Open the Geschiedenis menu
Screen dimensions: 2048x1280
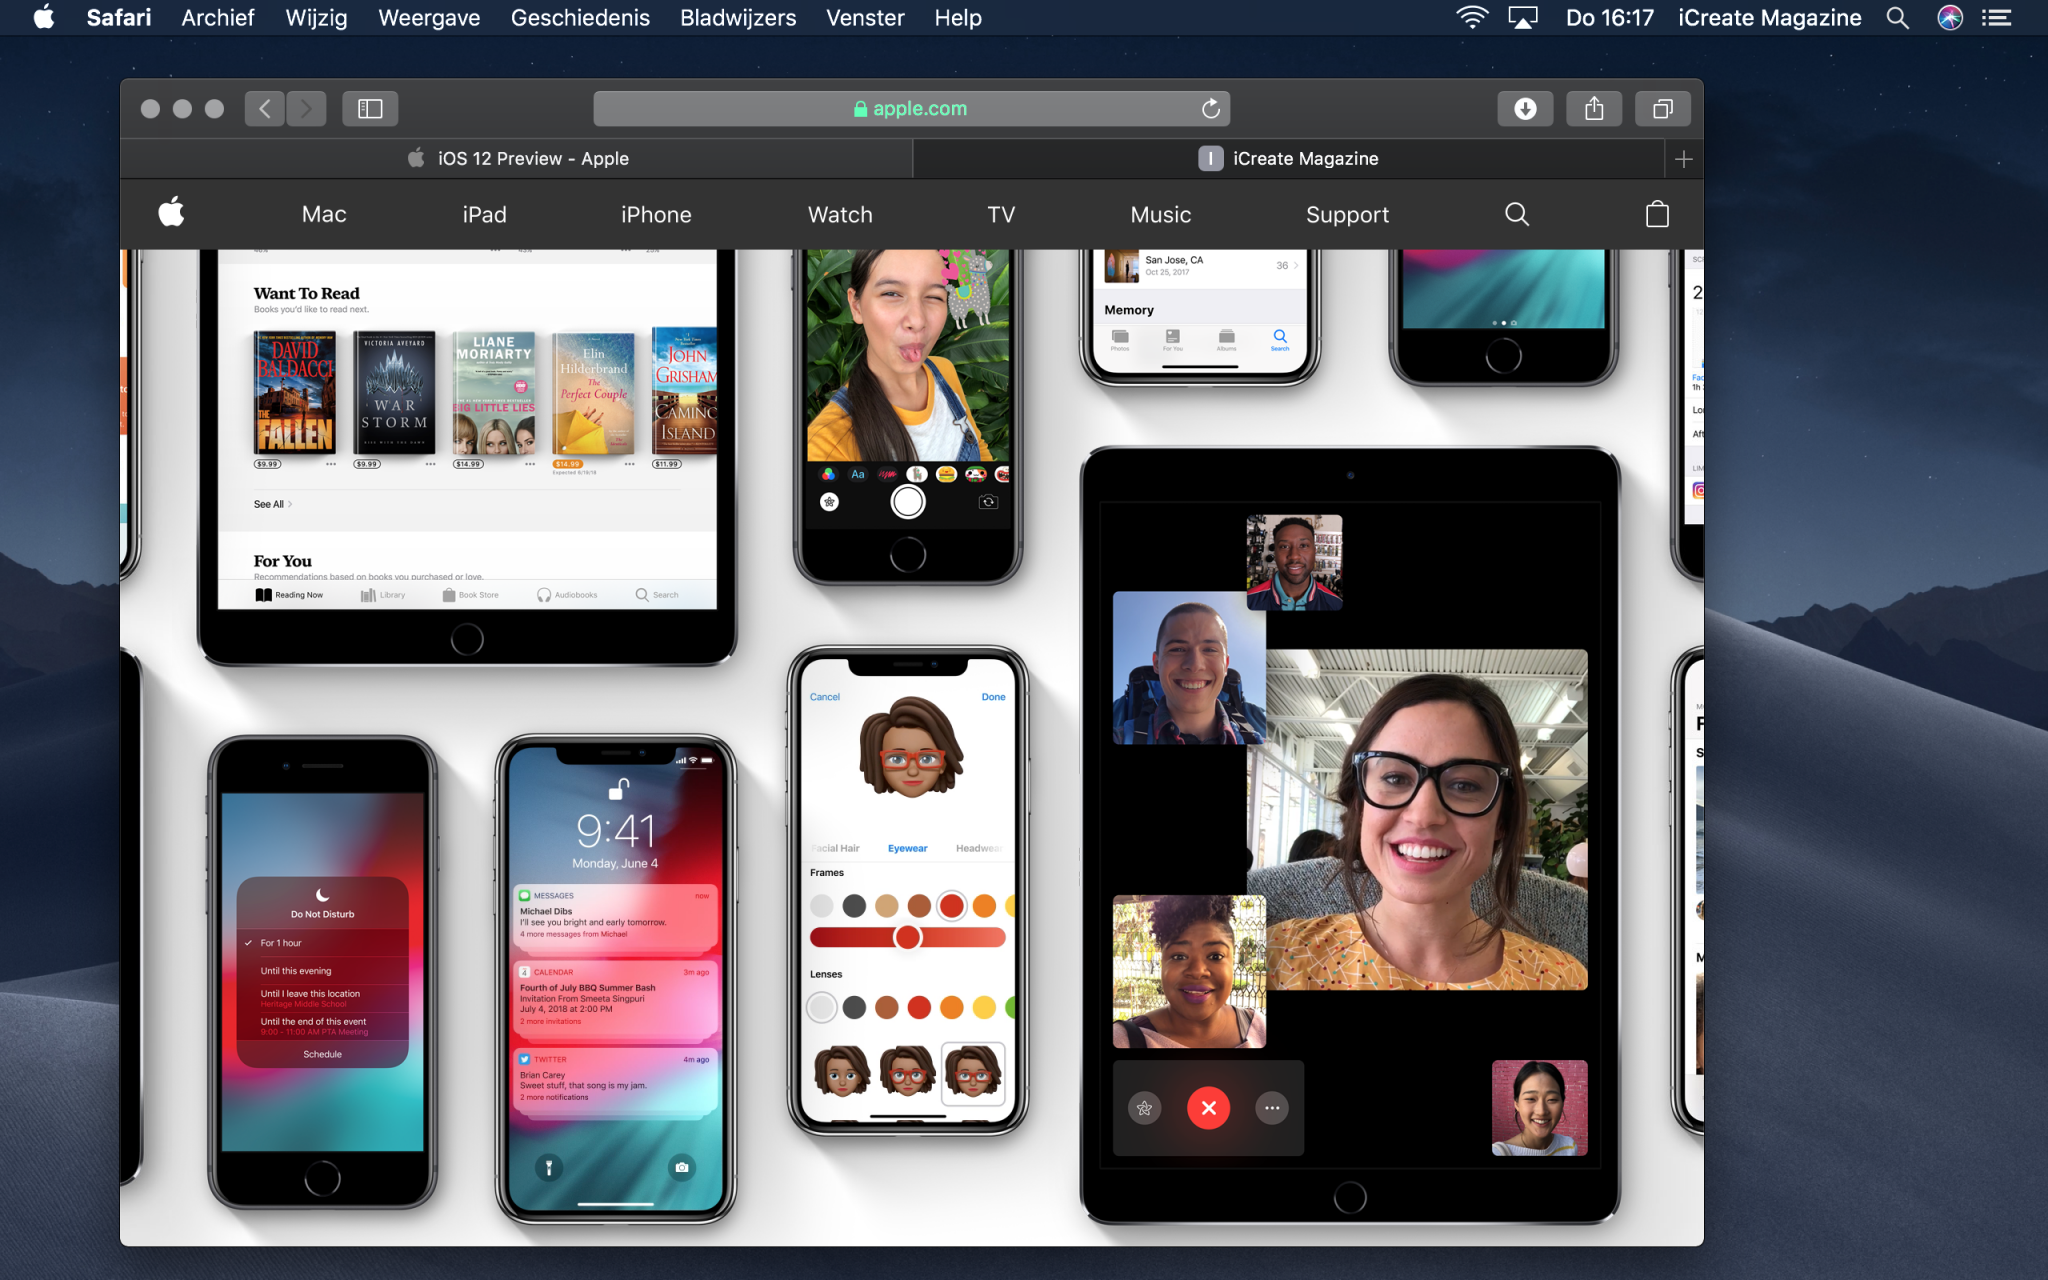point(580,18)
